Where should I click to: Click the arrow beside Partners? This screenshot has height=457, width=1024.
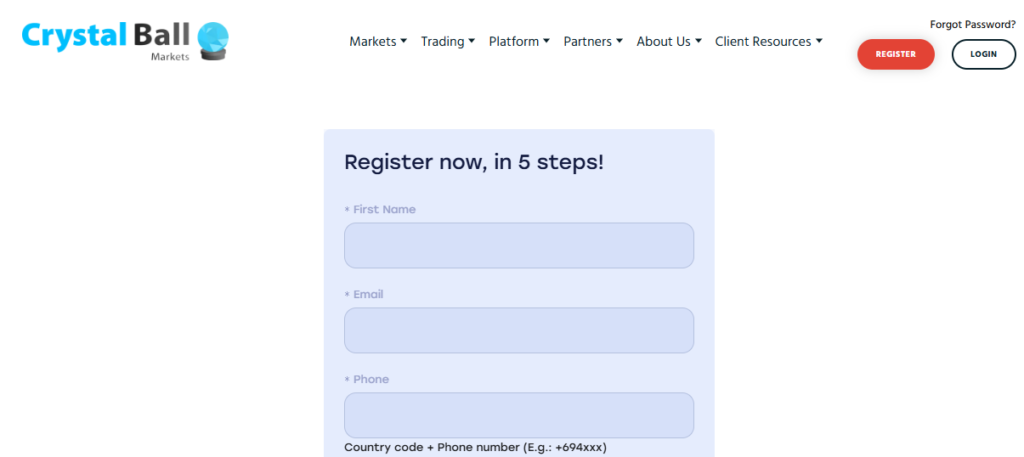[620, 41]
